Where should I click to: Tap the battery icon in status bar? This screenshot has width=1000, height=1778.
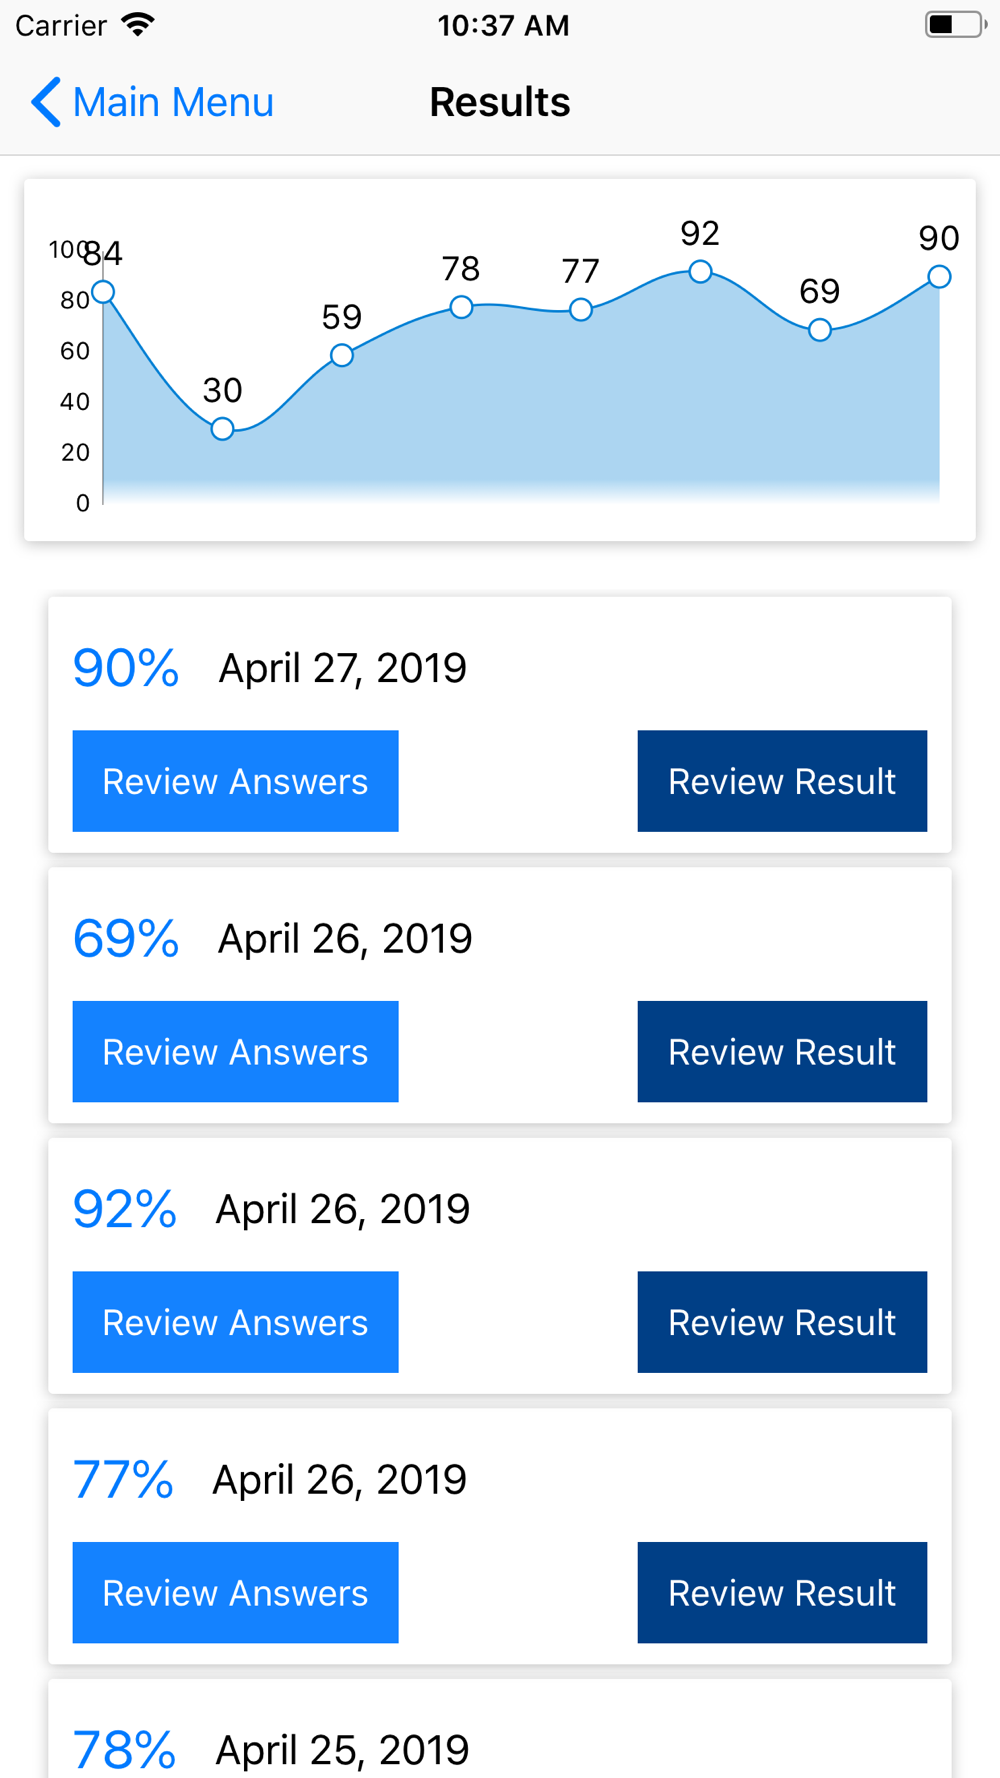956,25
